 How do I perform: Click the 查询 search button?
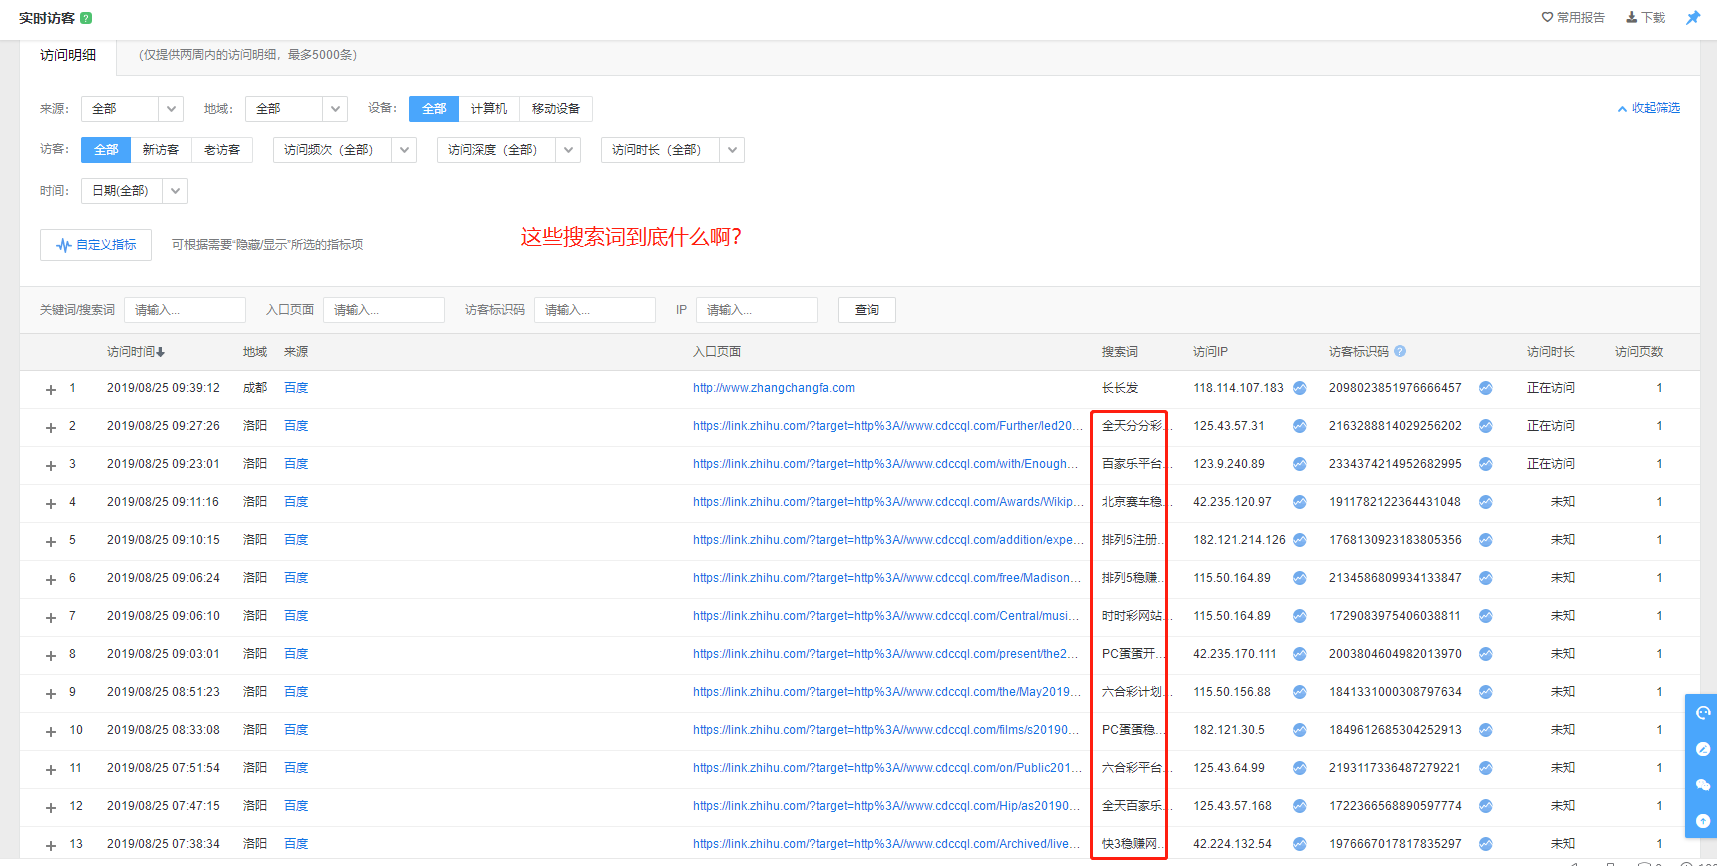(x=866, y=310)
